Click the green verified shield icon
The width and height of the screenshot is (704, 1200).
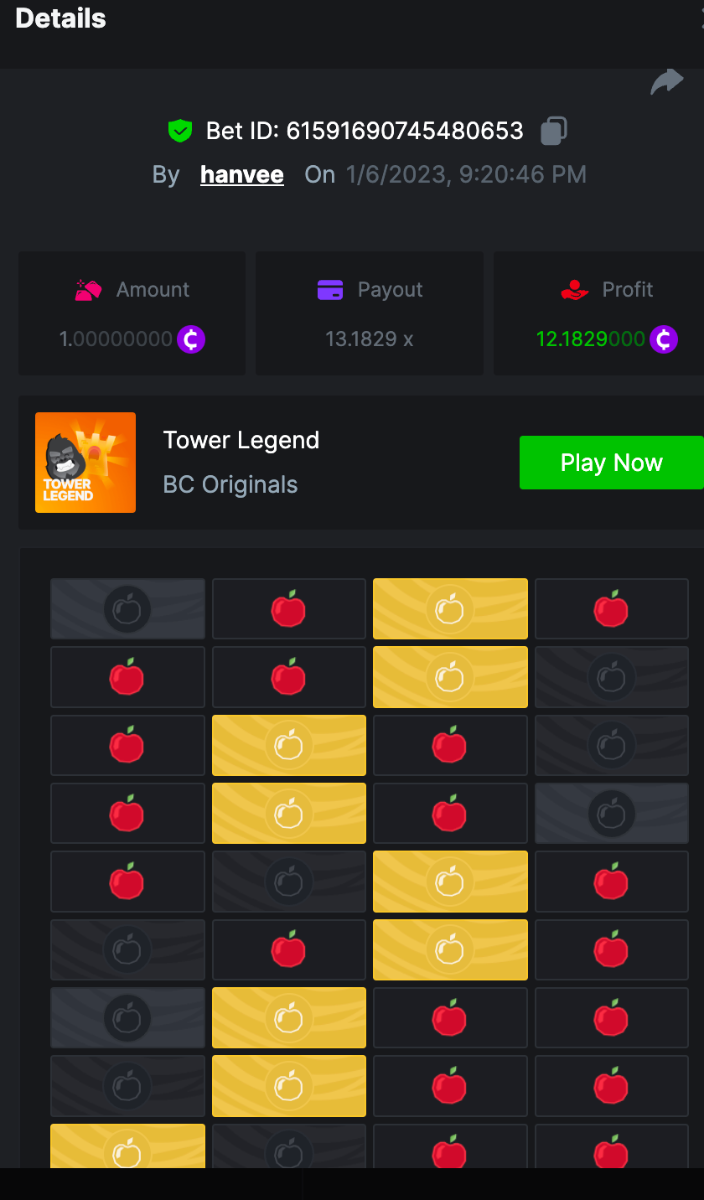tap(180, 131)
